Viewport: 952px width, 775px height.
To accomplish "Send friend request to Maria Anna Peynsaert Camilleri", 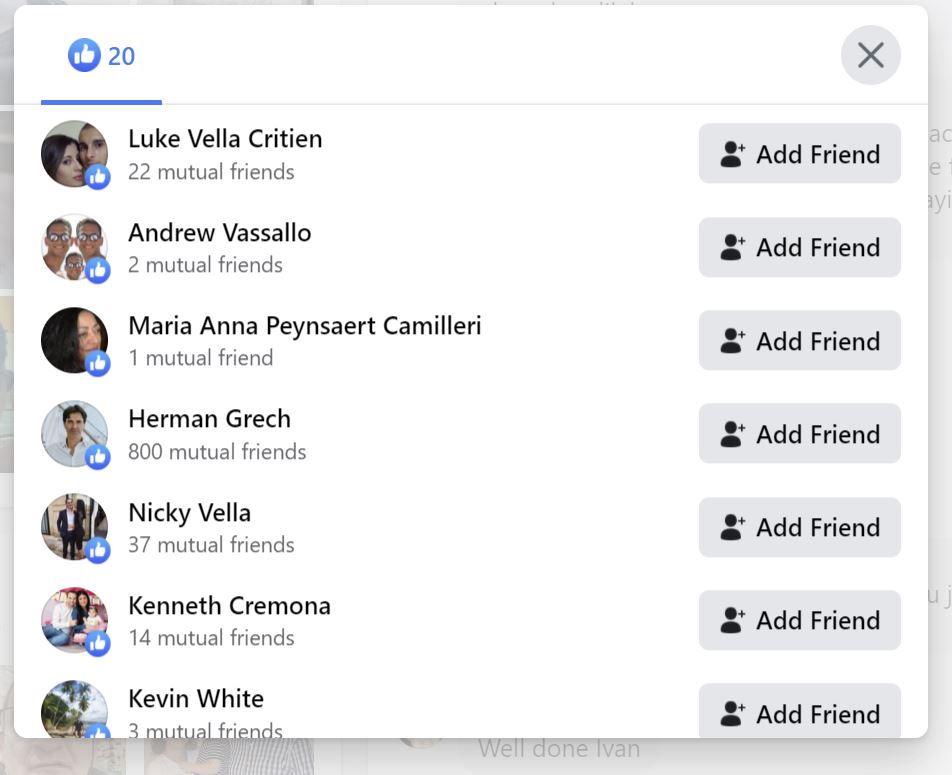I will point(799,341).
